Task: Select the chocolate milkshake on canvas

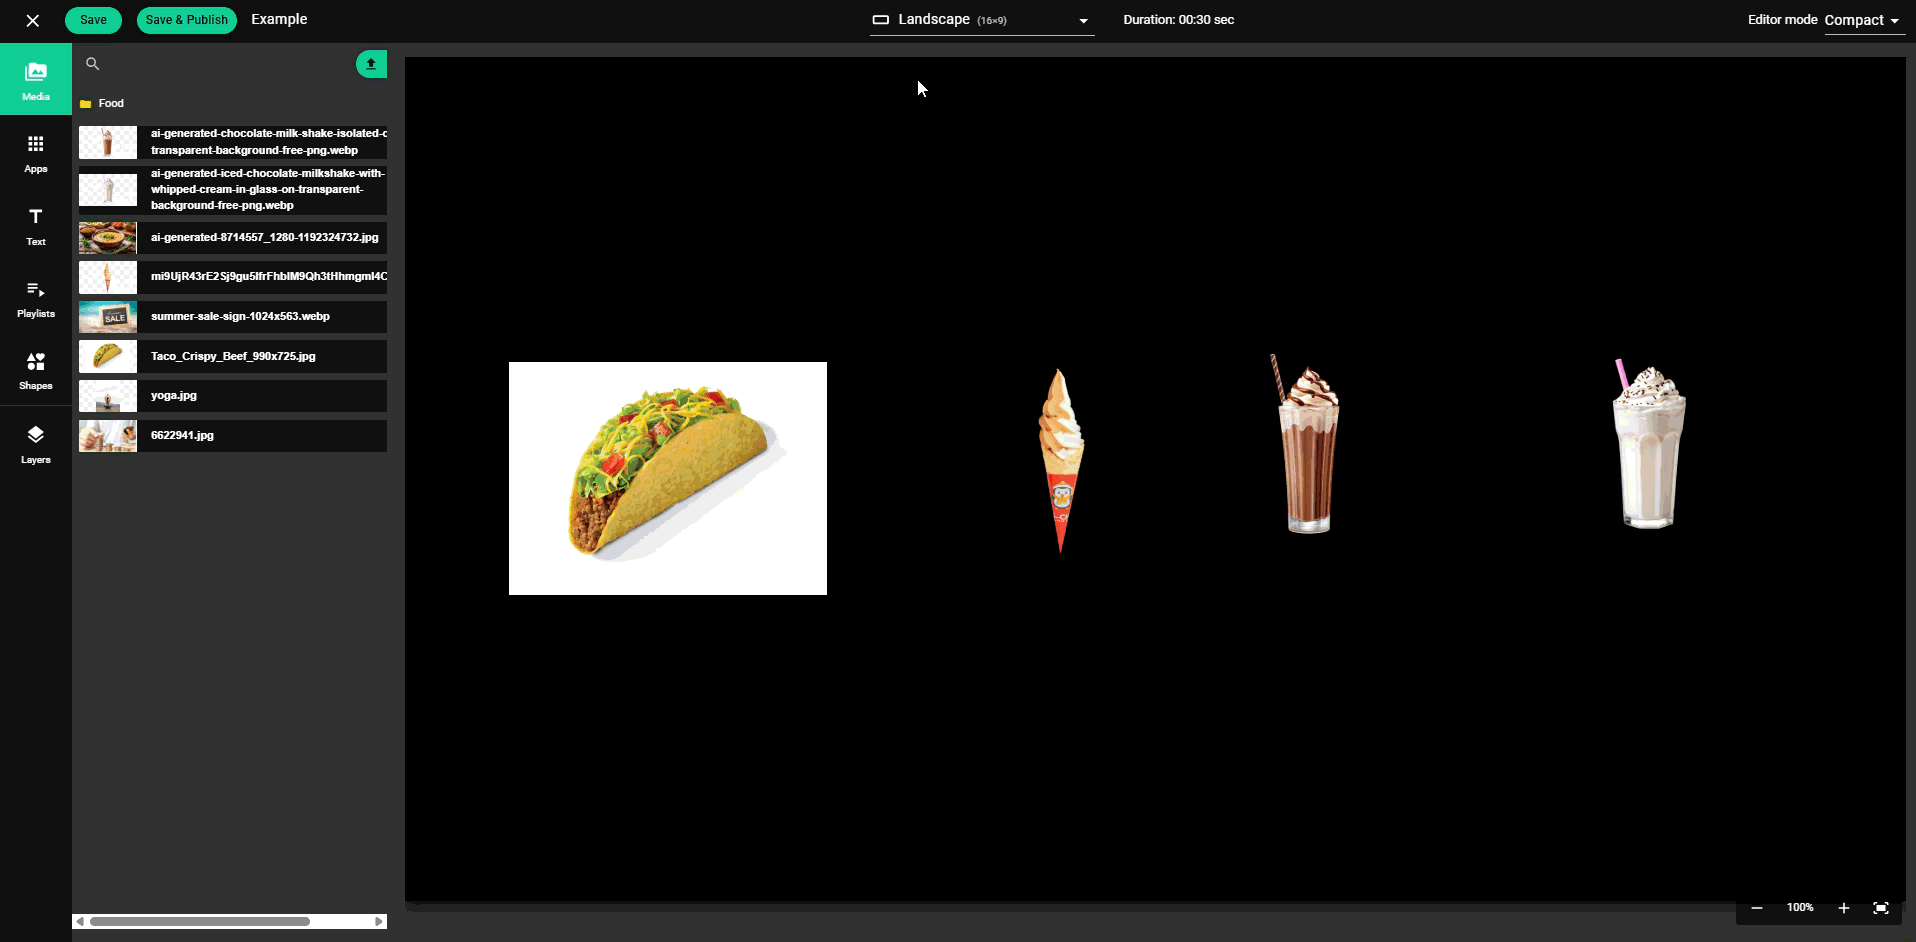Action: pyautogui.click(x=1307, y=443)
